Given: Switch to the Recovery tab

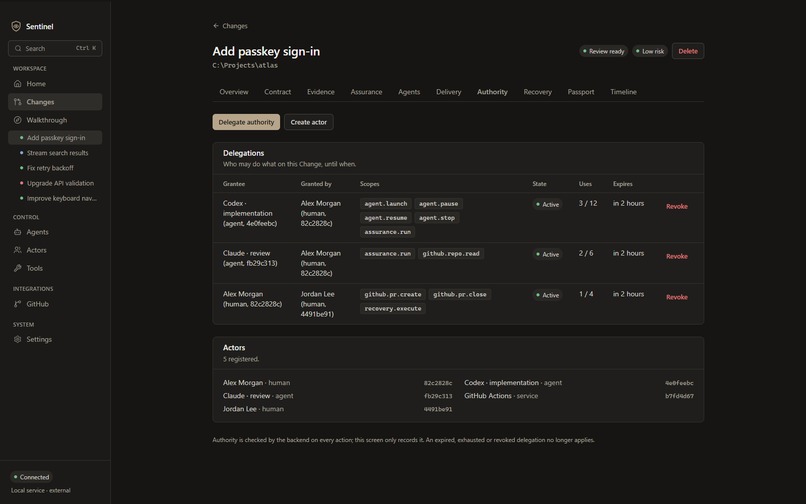Looking at the screenshot, I should point(538,92).
